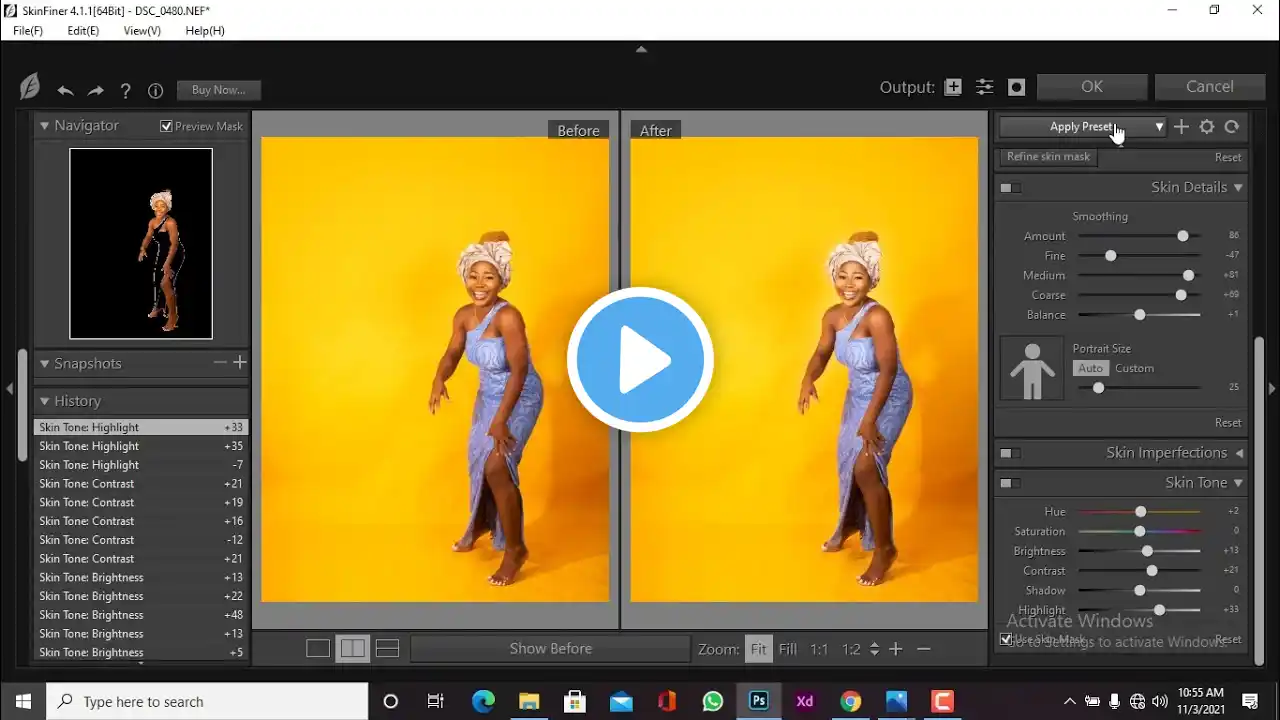
Task: Set zoom to Fill
Action: pyautogui.click(x=788, y=649)
